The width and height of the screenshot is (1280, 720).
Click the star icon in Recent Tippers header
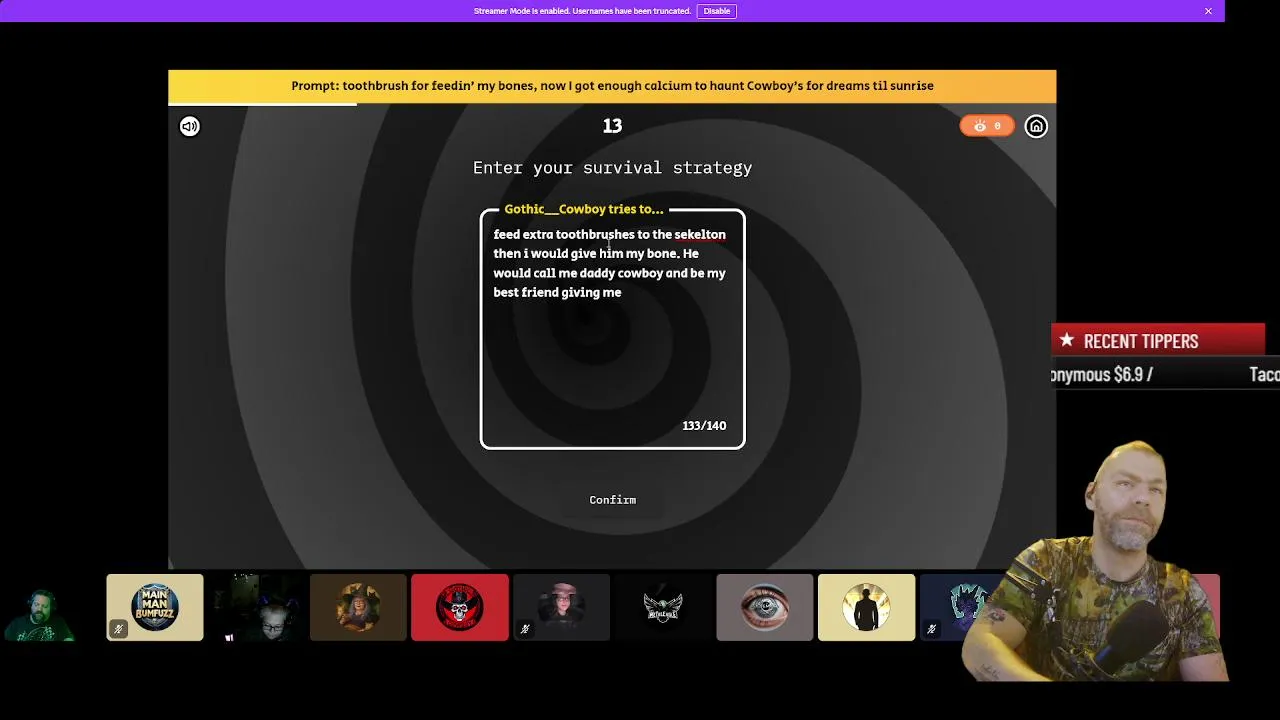pos(1067,340)
